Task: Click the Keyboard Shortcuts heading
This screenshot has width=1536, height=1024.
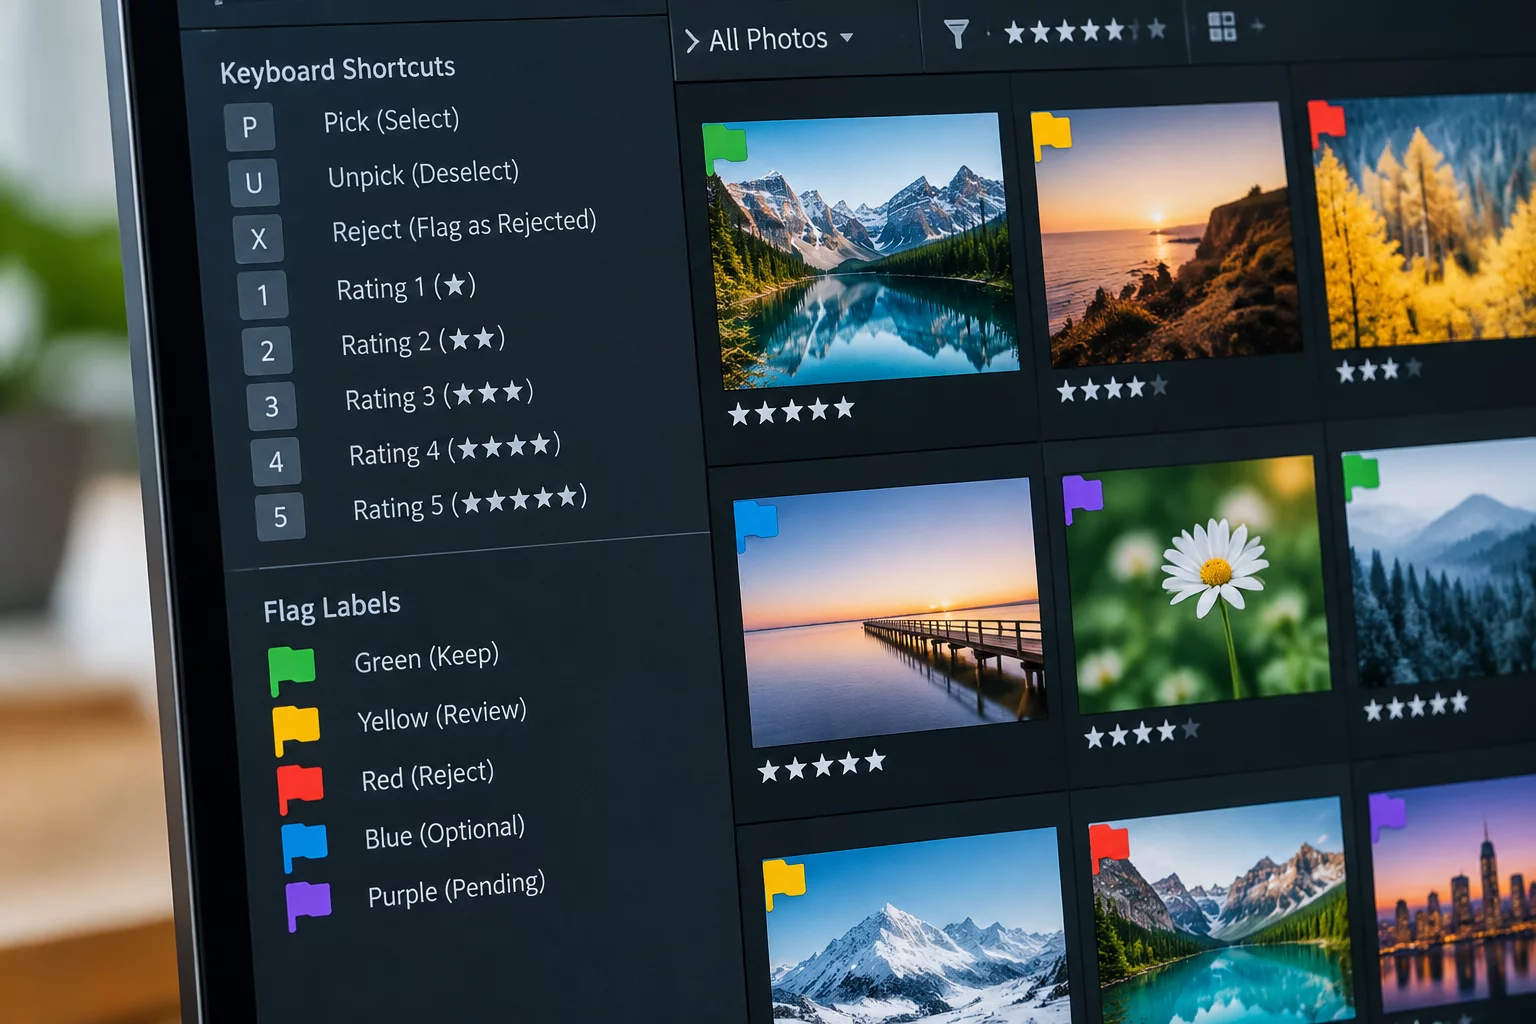Action: (337, 70)
